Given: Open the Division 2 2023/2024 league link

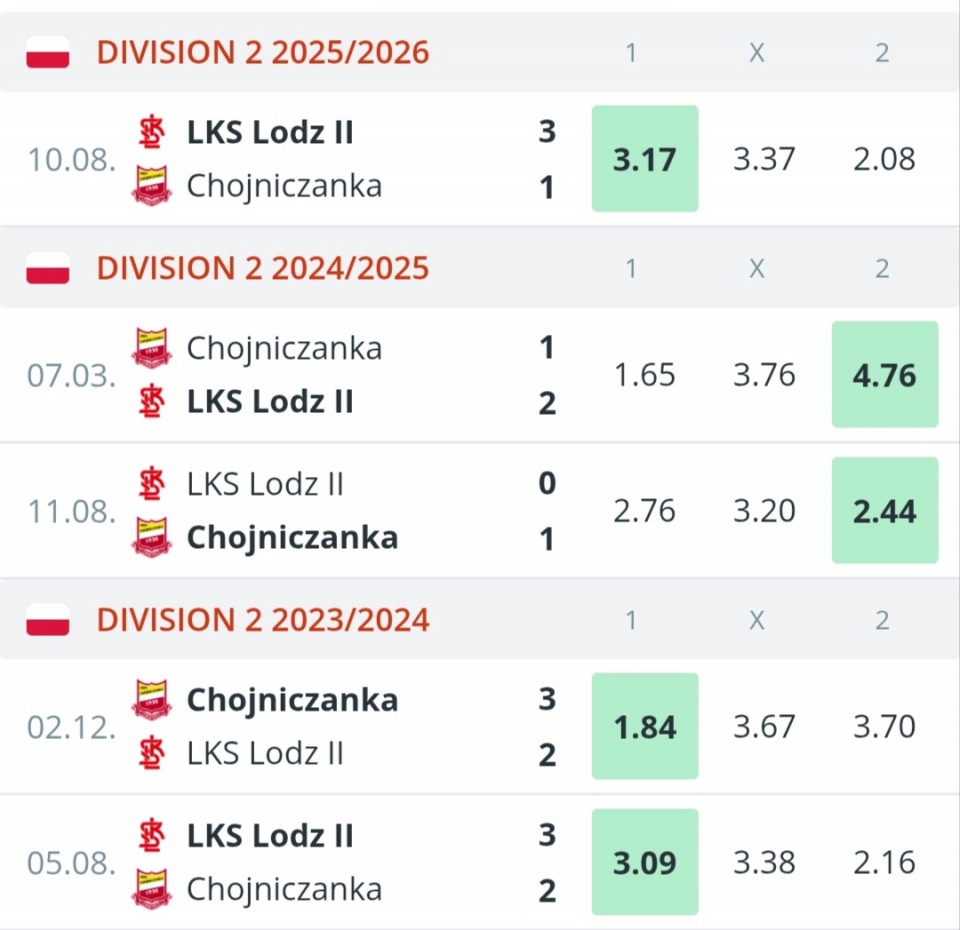Looking at the screenshot, I should (263, 620).
